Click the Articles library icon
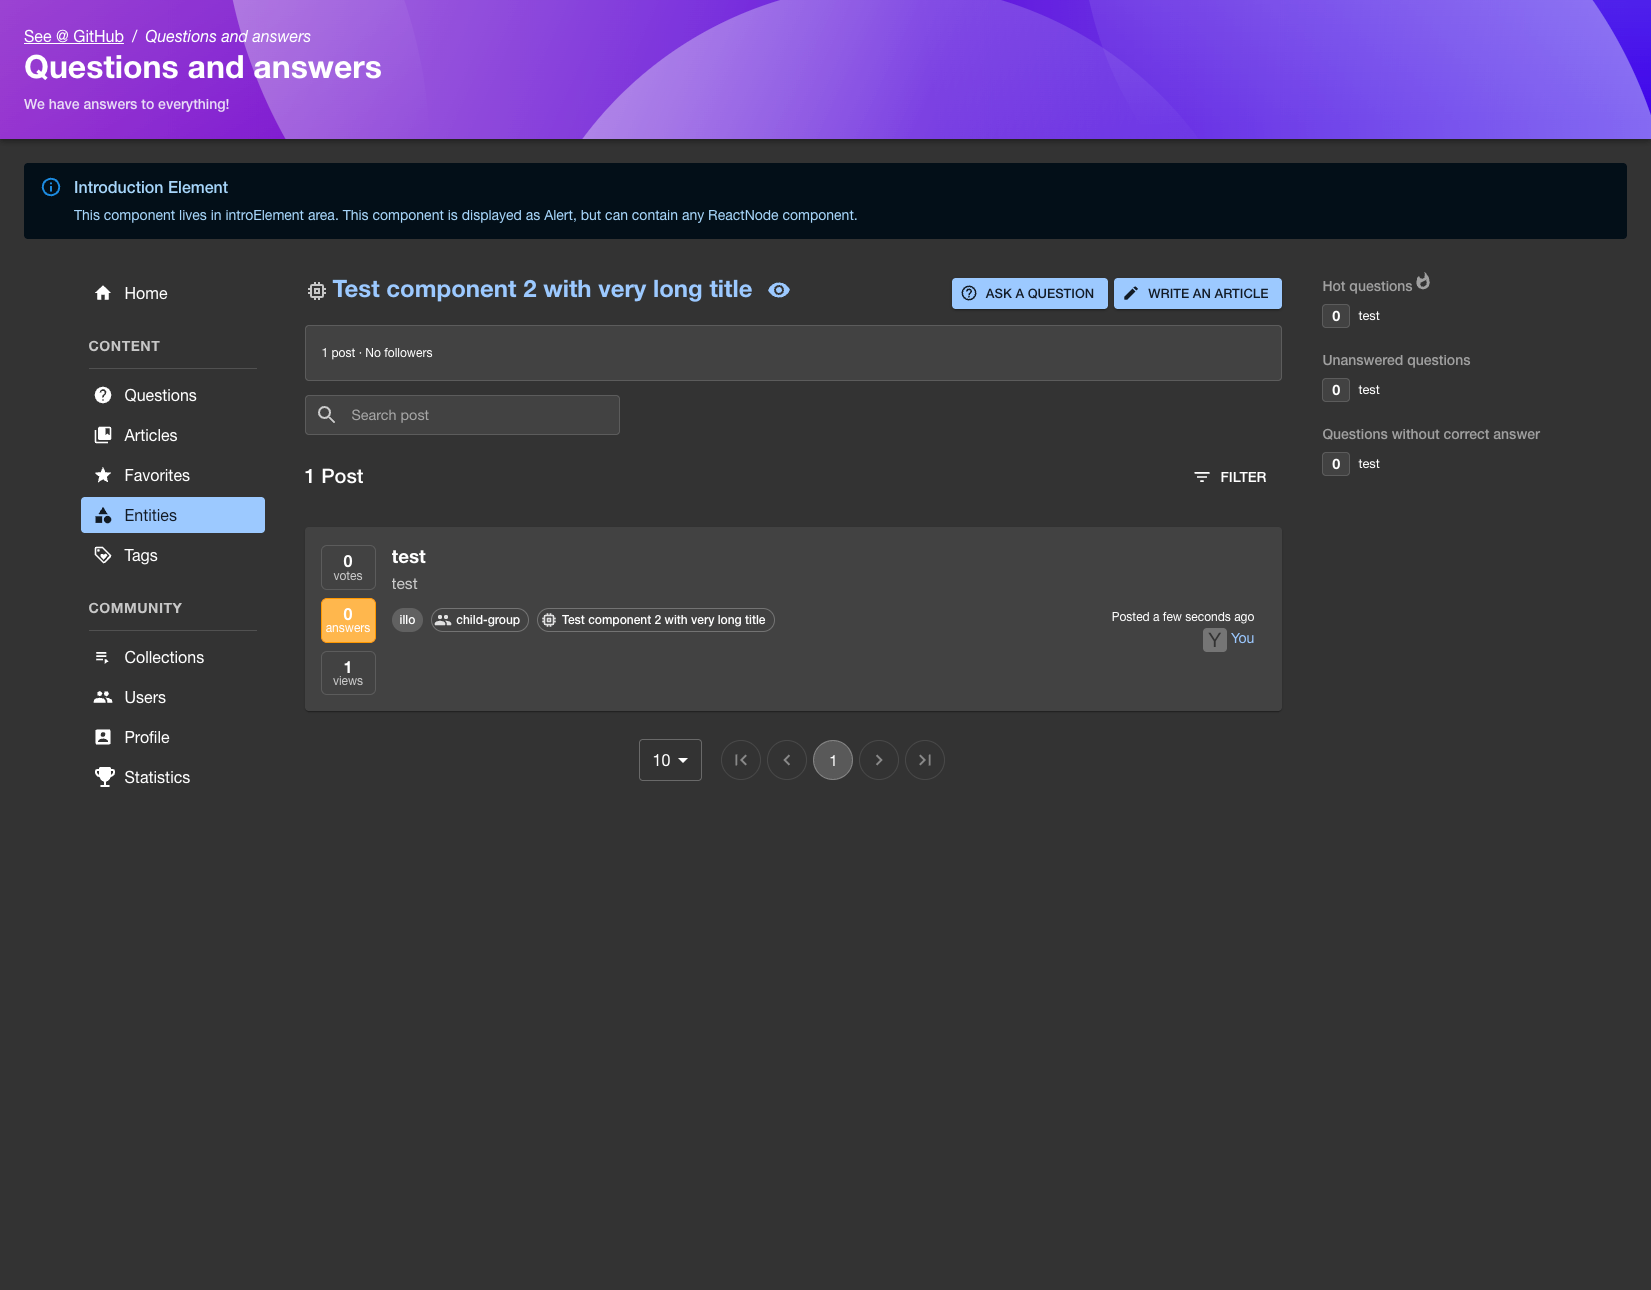Viewport: 1651px width, 1290px height. pyautogui.click(x=103, y=435)
